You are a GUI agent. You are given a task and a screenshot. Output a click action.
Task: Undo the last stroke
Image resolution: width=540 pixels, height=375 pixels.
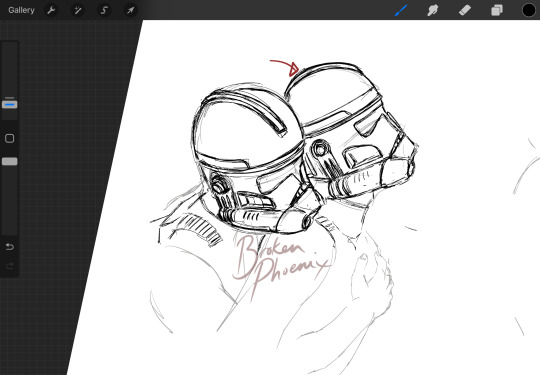coord(10,247)
